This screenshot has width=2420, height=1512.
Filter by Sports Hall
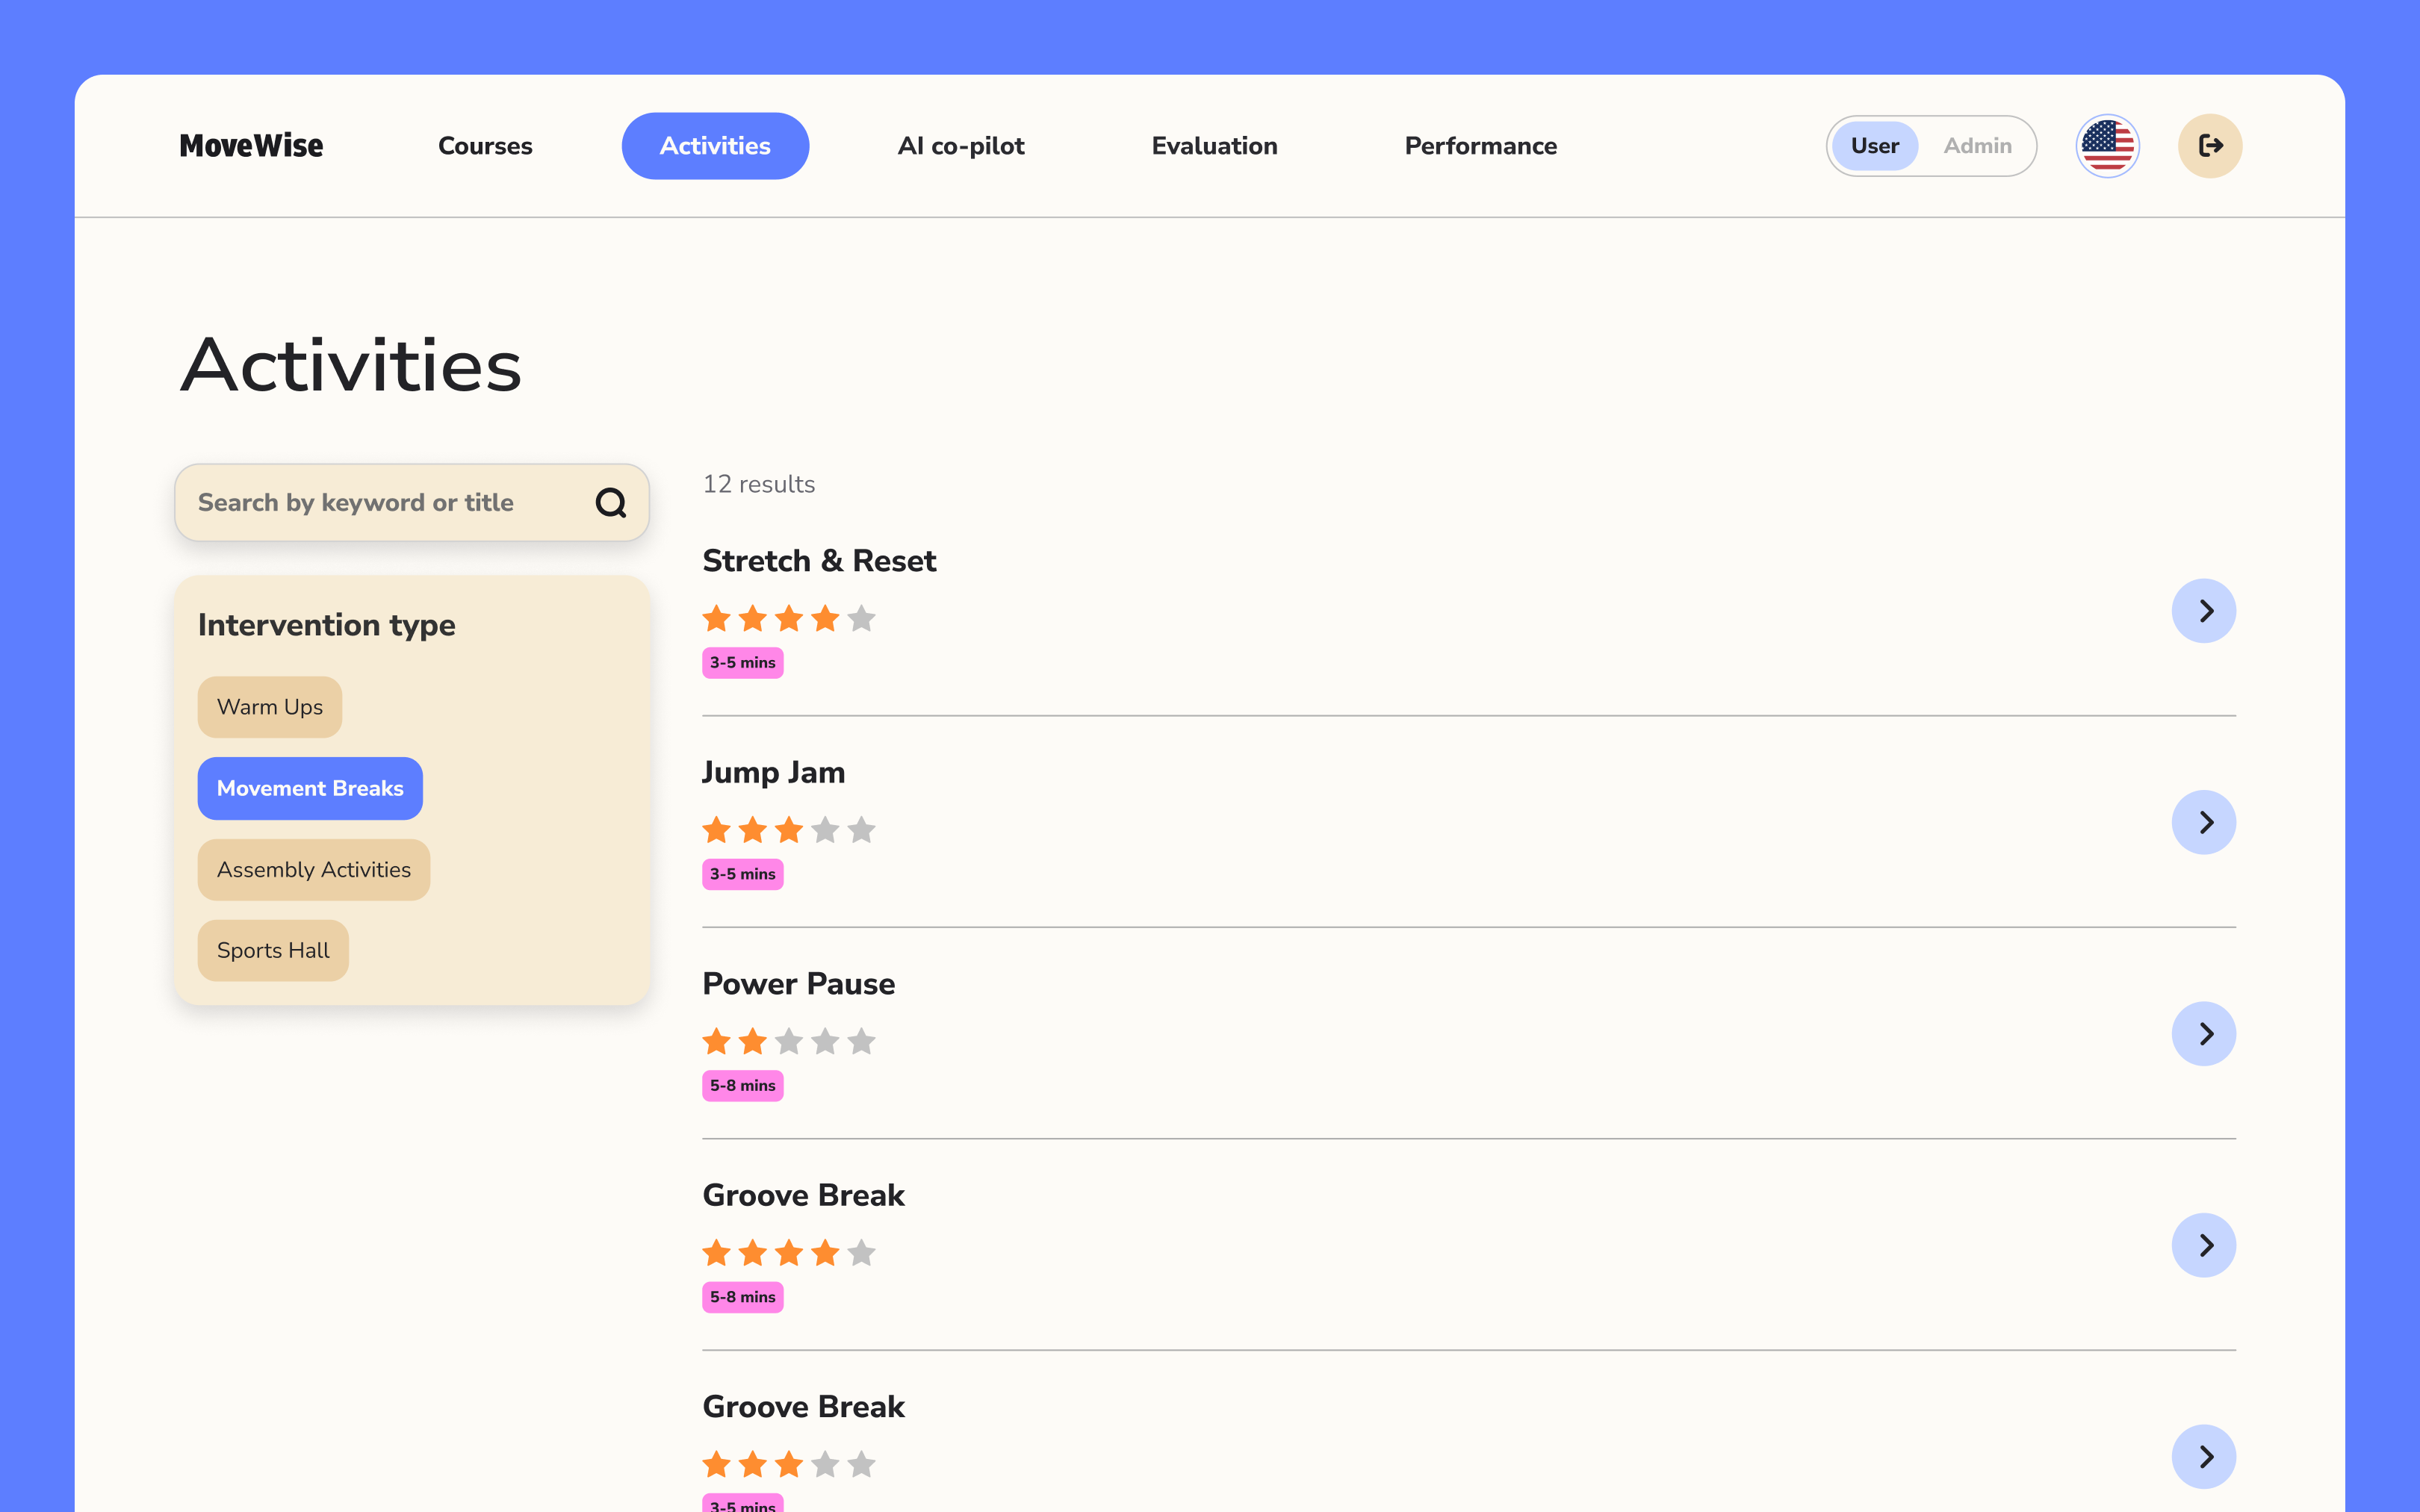tap(272, 951)
